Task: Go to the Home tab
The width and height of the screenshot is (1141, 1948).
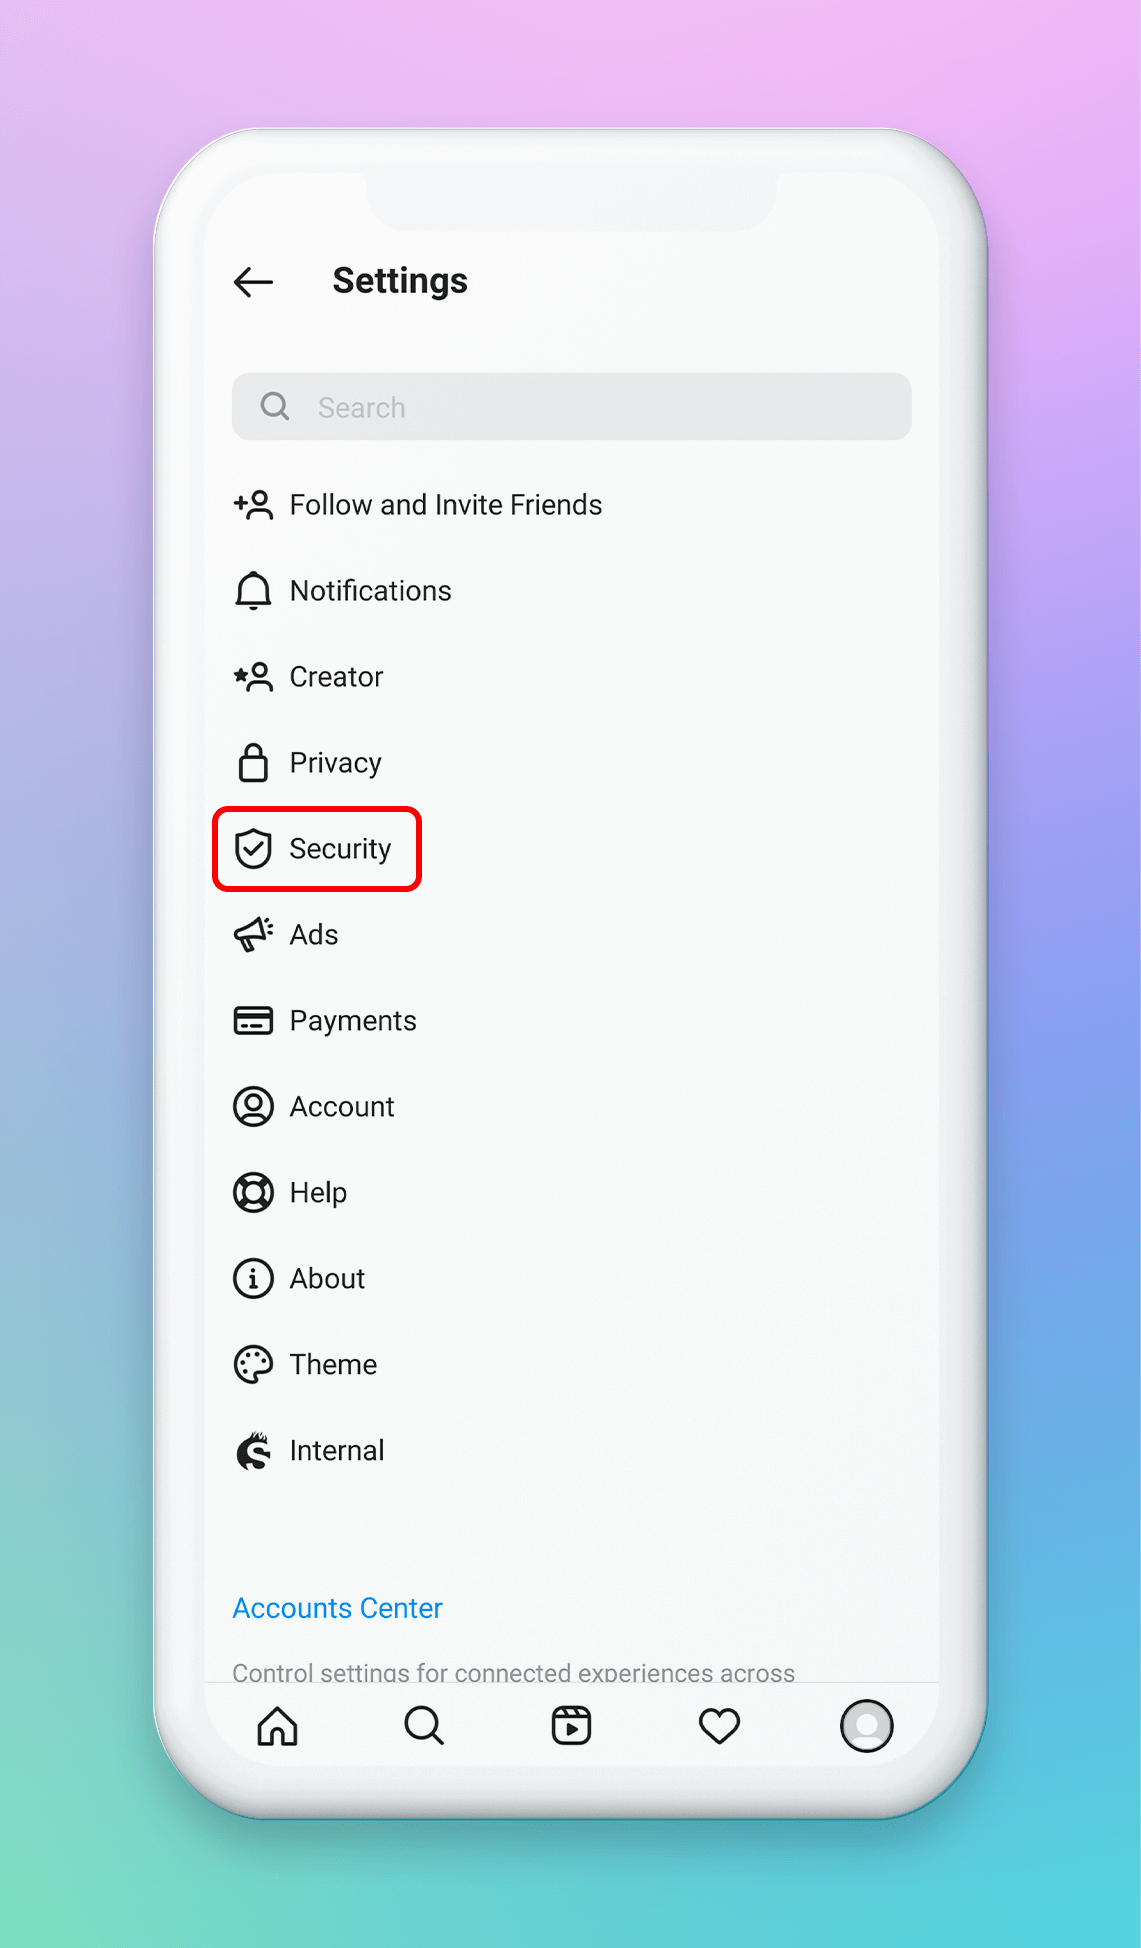Action: pyautogui.click(x=277, y=1726)
